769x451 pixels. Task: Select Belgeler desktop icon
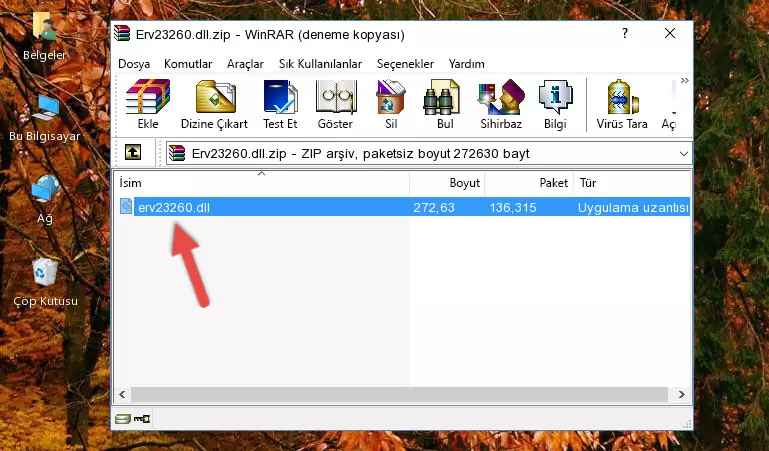tap(44, 37)
